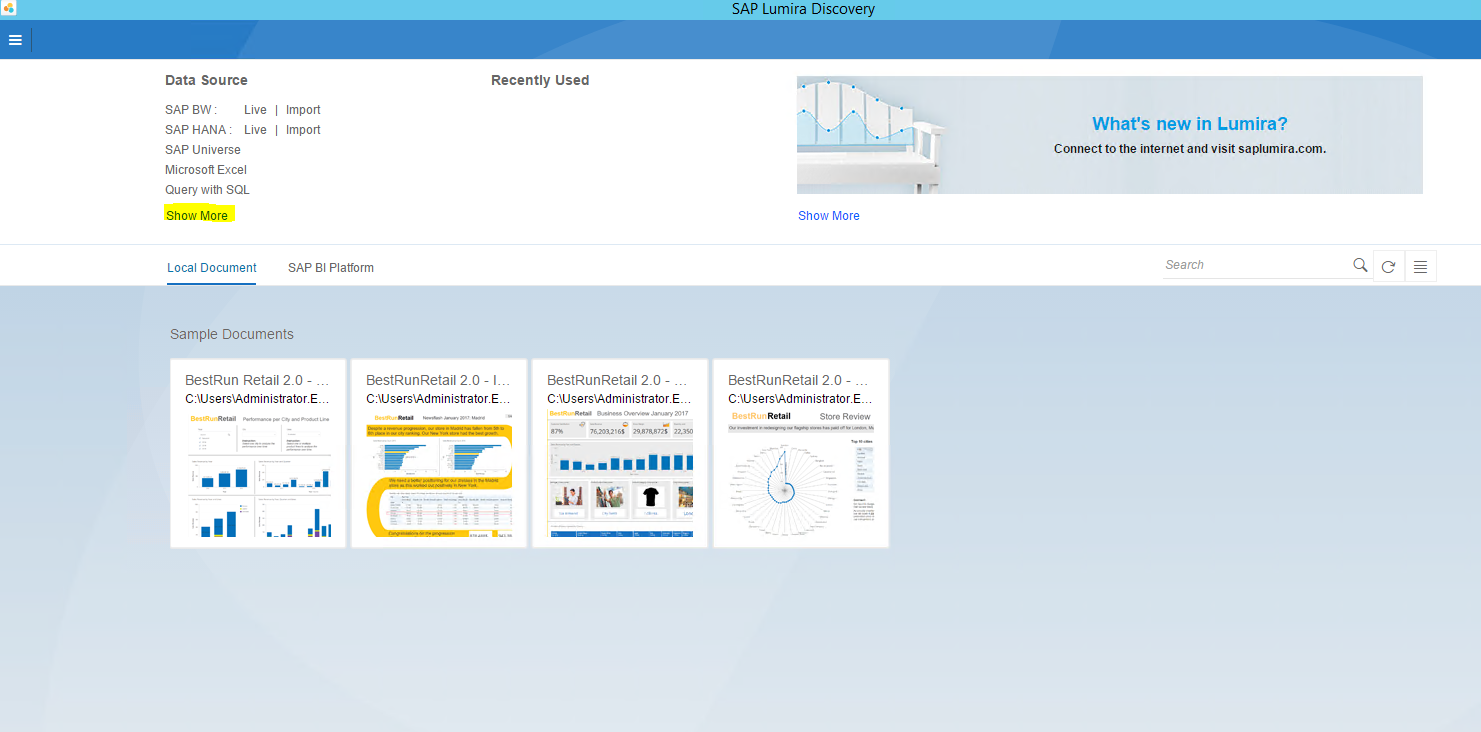Select Query with SQL data source
This screenshot has height=732, width=1481.
(x=207, y=190)
